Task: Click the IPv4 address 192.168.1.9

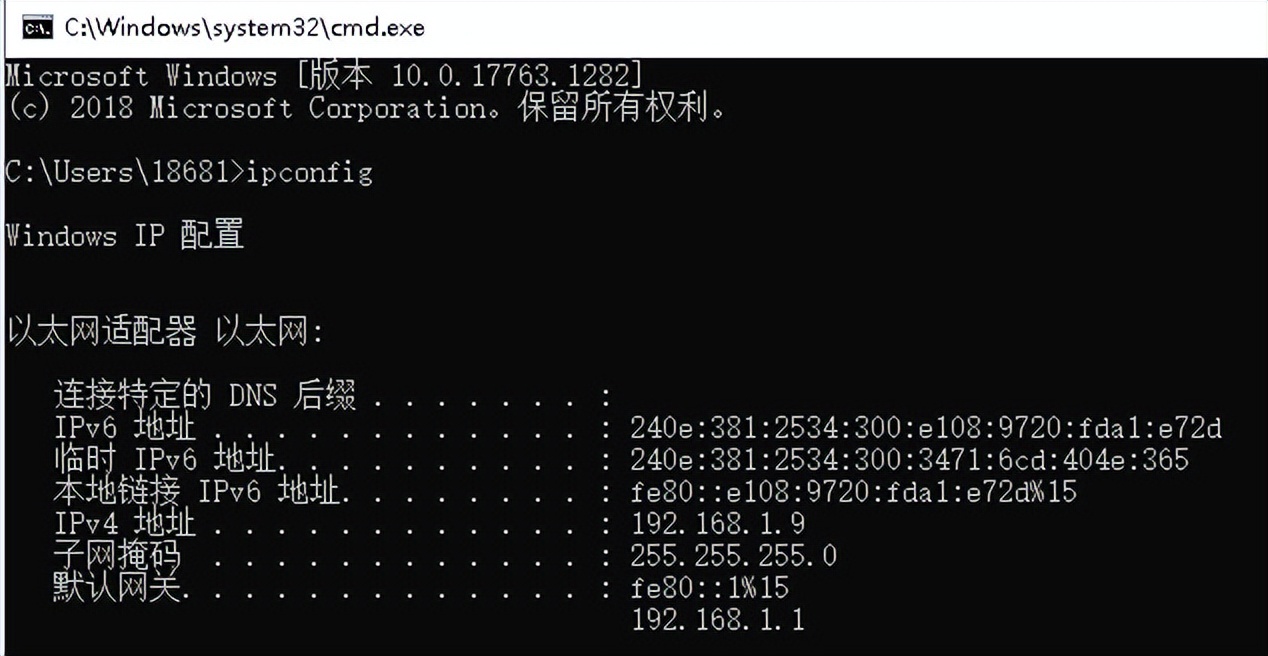Action: click(x=717, y=524)
